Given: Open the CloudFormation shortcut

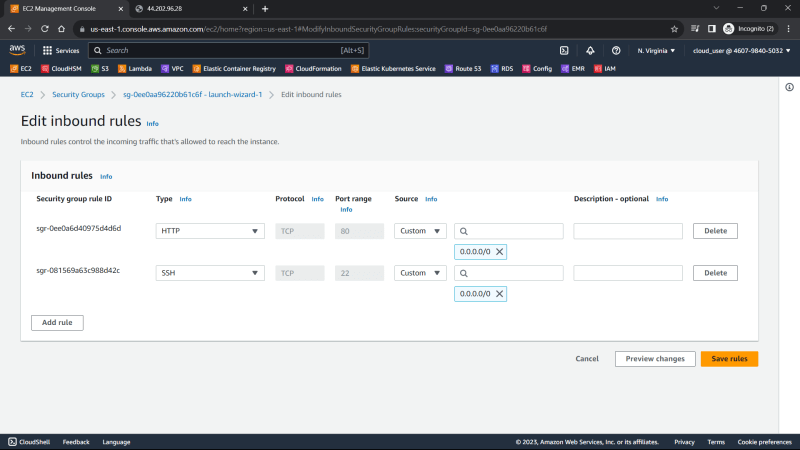Looking at the screenshot, I should pos(313,68).
